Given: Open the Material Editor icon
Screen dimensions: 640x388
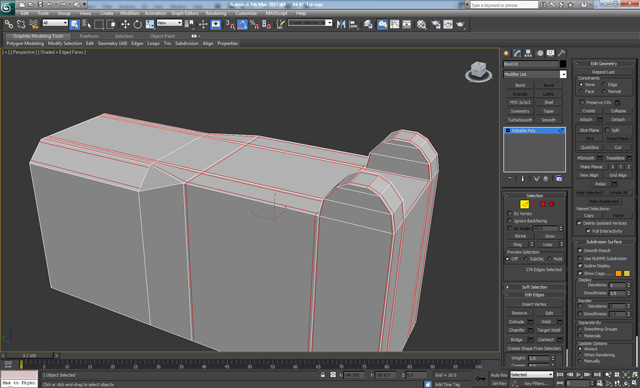Looking at the screenshot, I should (421, 24).
